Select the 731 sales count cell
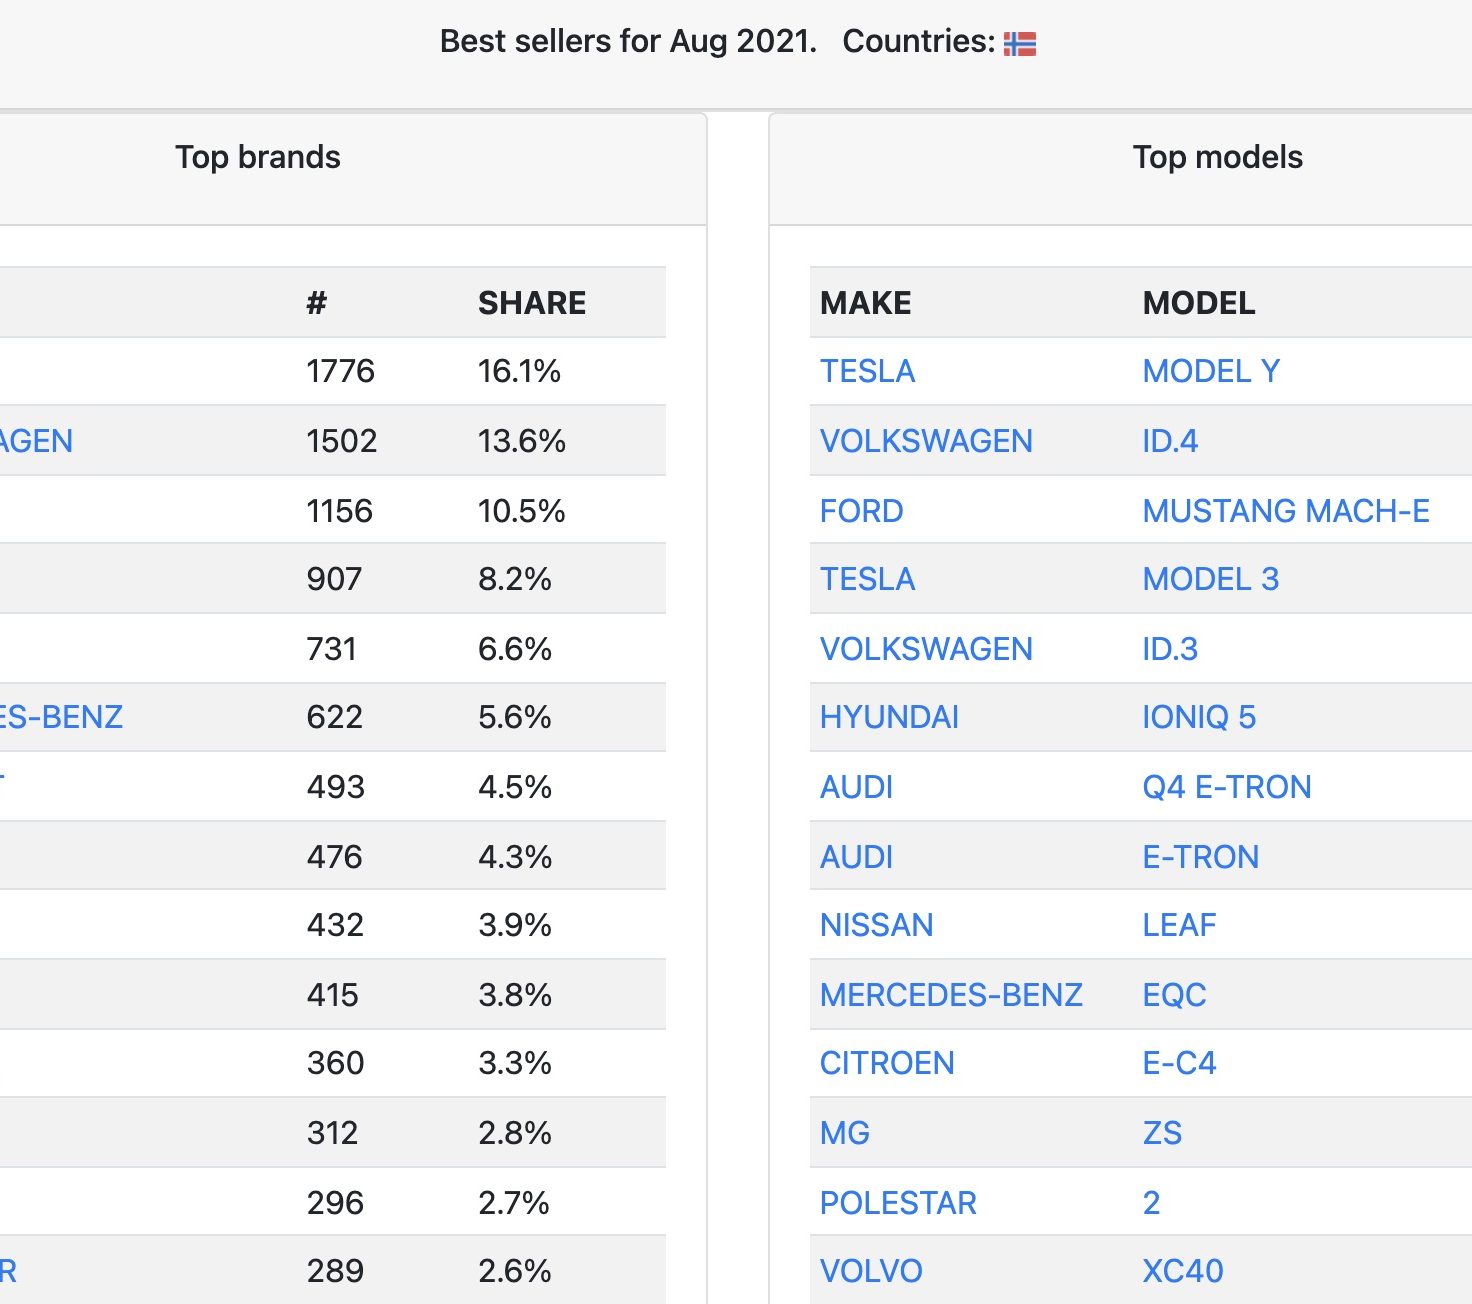The height and width of the screenshot is (1304, 1472). [332, 649]
